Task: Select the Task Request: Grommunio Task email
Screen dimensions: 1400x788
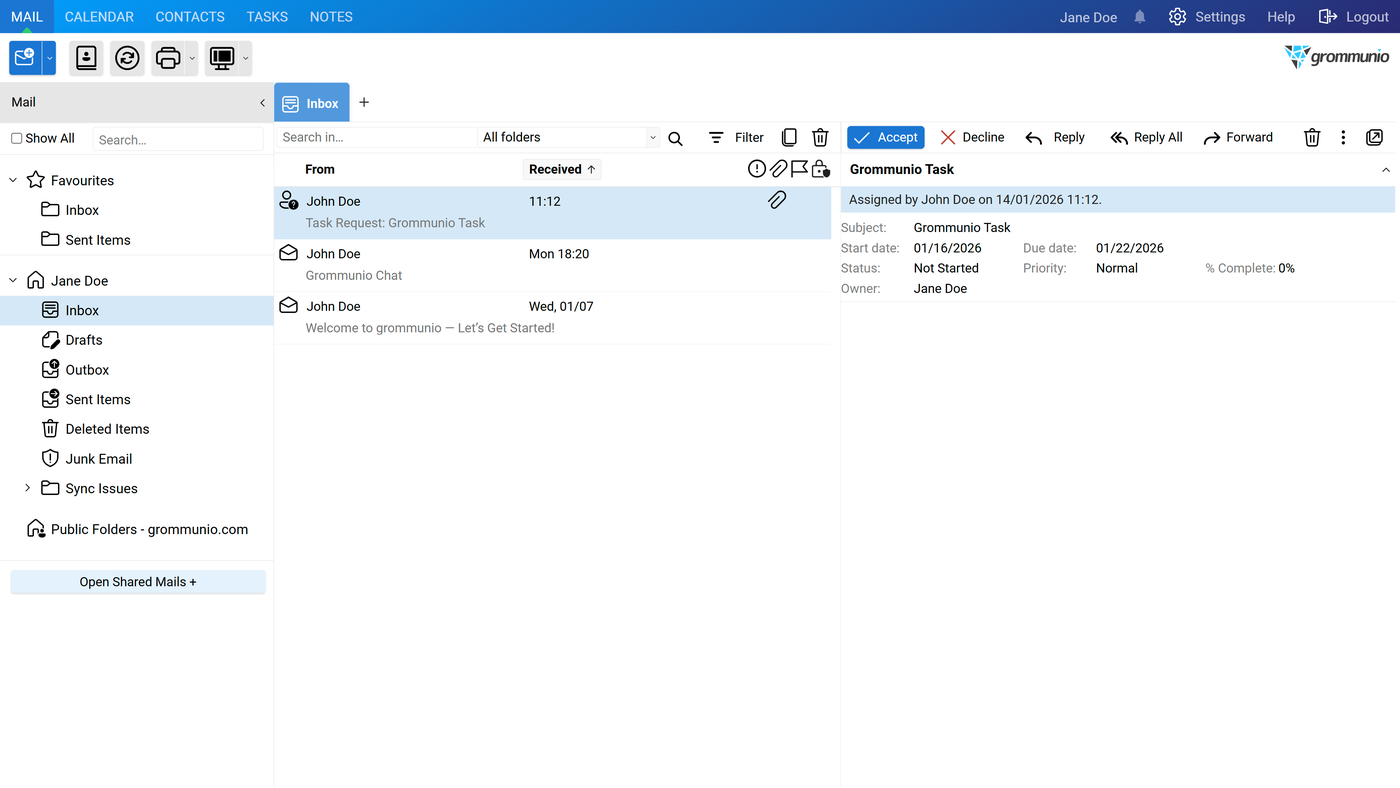Action: (x=552, y=212)
